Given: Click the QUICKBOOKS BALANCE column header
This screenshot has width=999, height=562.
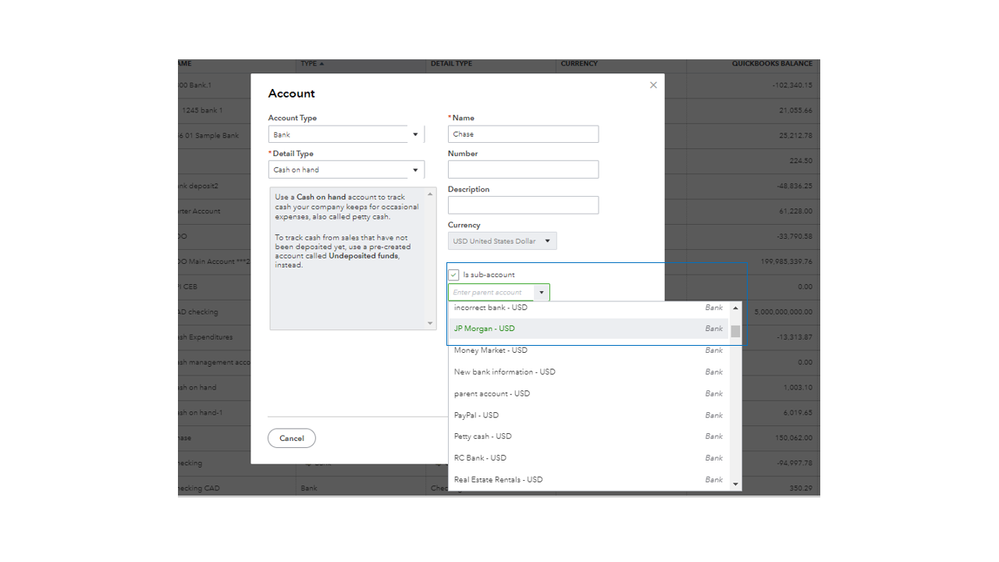Looking at the screenshot, I should coord(772,64).
